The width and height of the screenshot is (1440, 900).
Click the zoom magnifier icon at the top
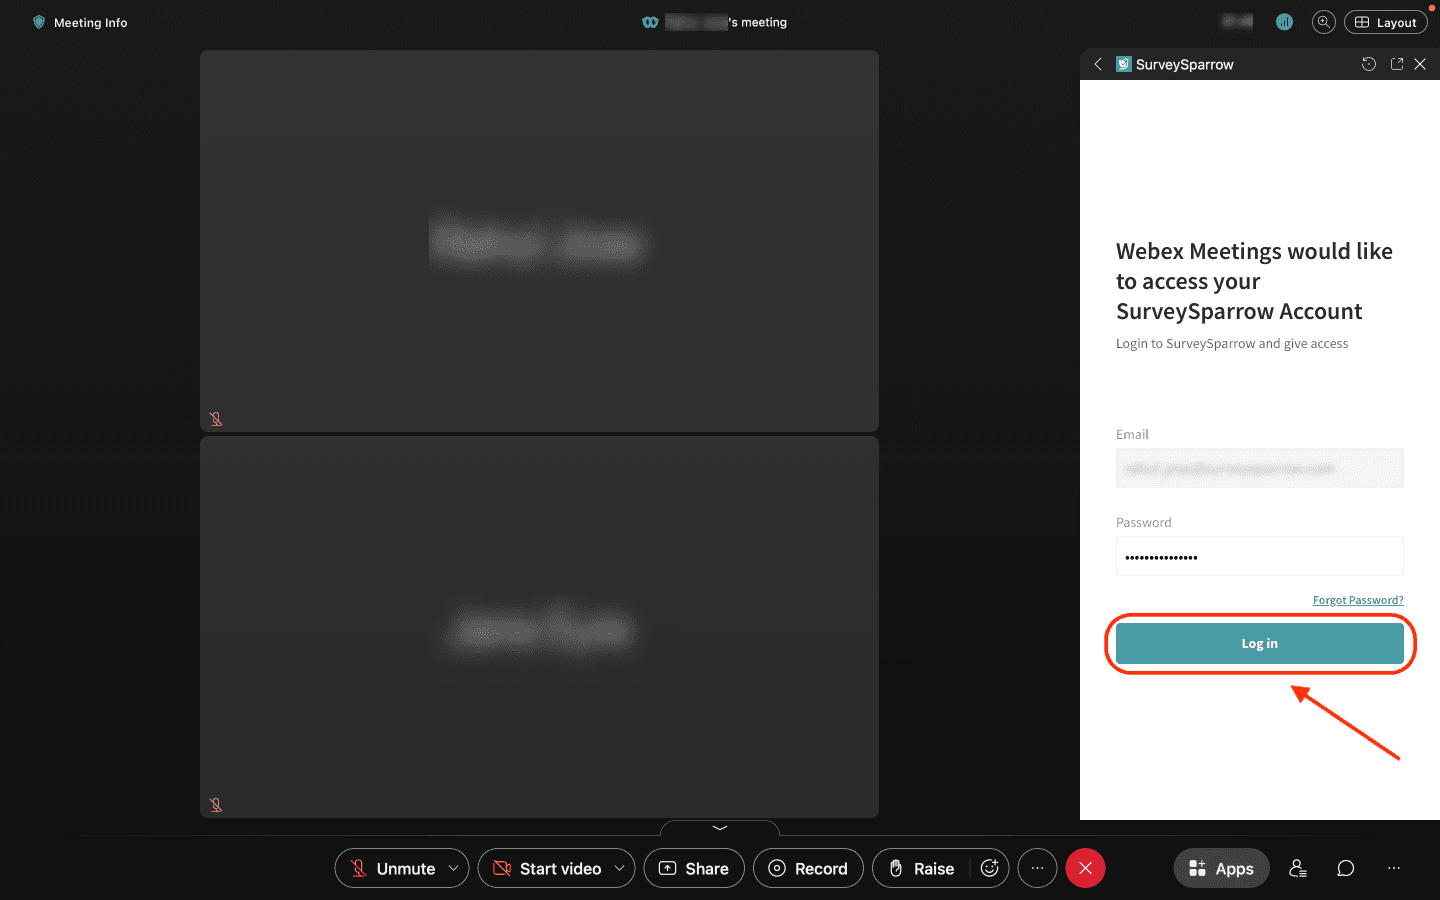tap(1323, 22)
